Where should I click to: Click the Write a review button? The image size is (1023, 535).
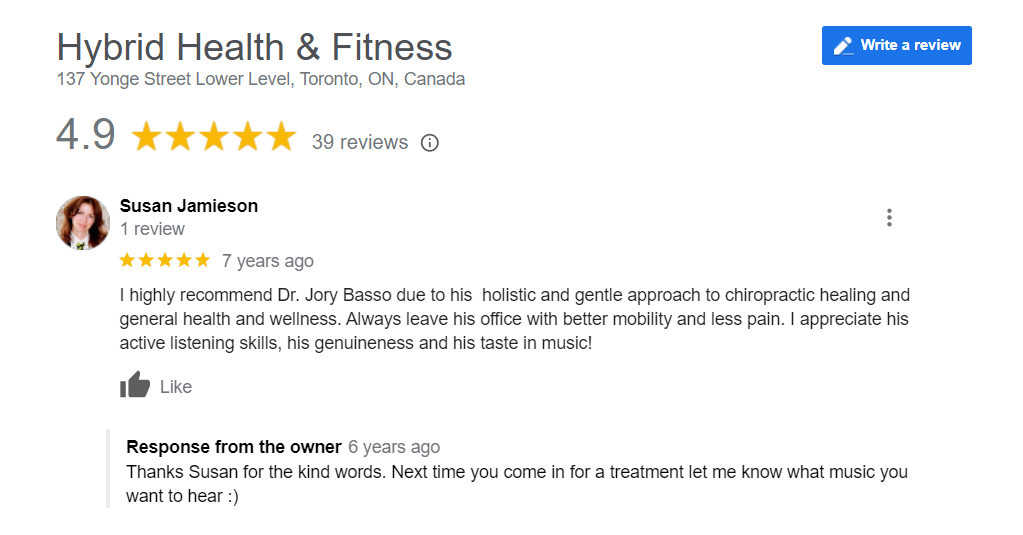point(896,45)
